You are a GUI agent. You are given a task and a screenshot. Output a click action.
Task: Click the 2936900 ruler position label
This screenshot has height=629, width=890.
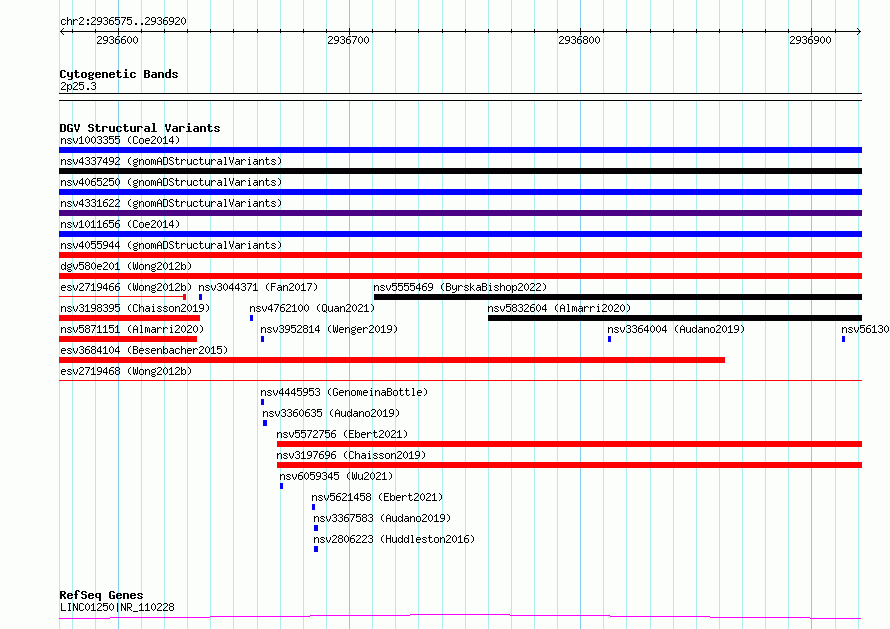tap(810, 40)
